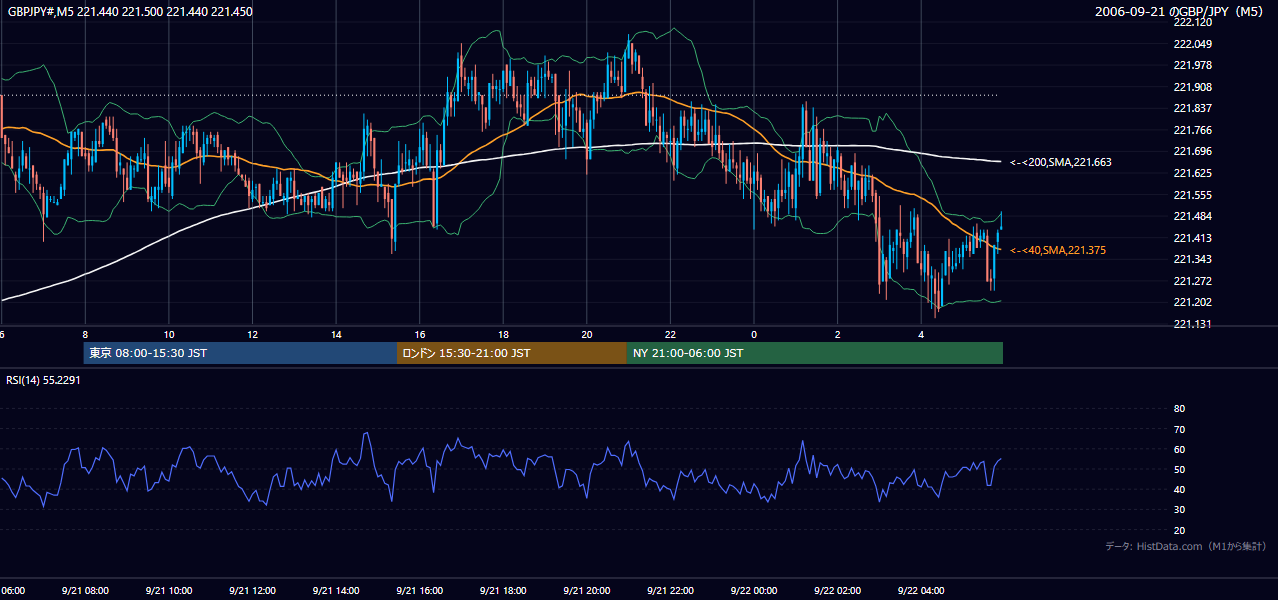Click the RSI 70 level label
This screenshot has width=1278, height=600.
pyautogui.click(x=1179, y=429)
